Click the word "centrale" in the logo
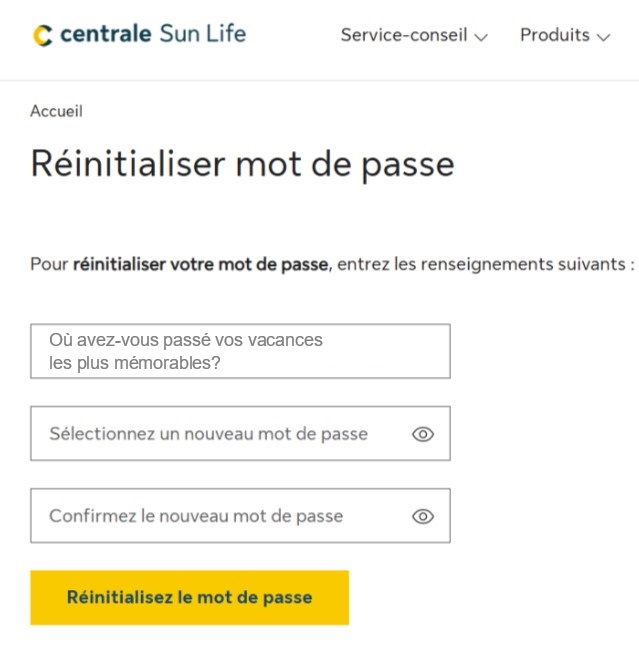The width and height of the screenshot is (639, 660). pyautogui.click(x=106, y=34)
